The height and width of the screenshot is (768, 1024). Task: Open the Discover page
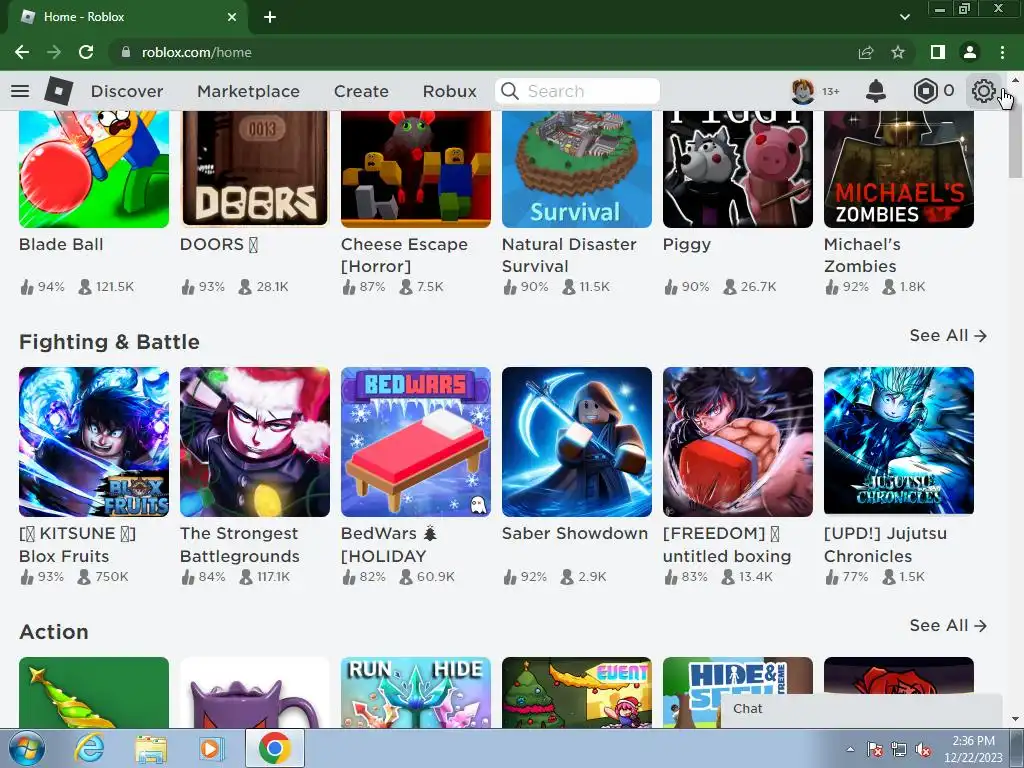click(x=127, y=91)
